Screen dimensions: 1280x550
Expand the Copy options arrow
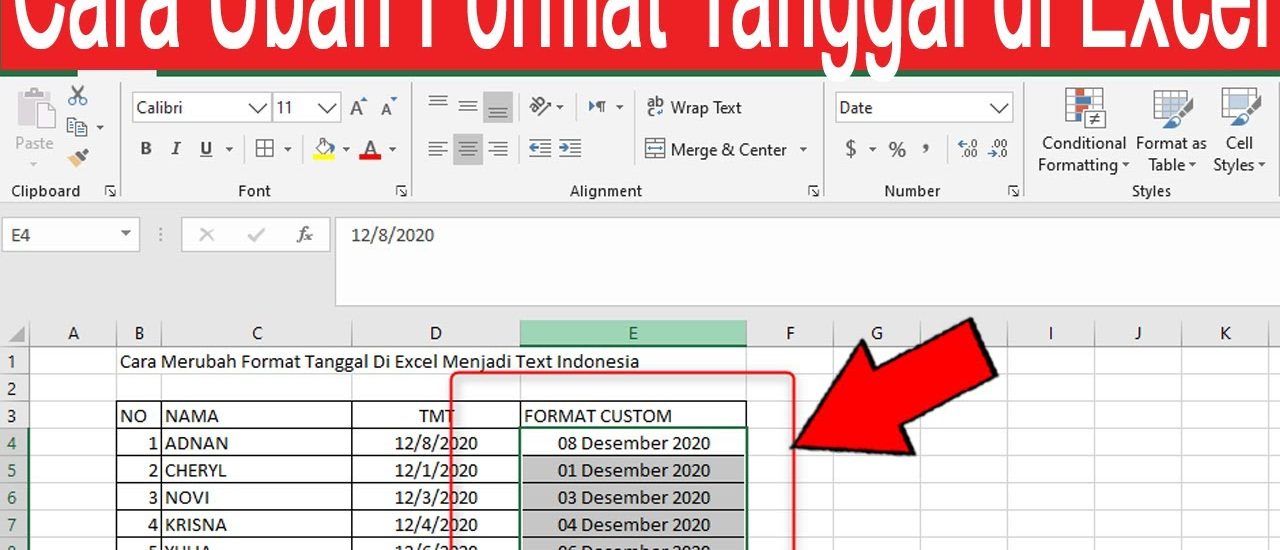click(x=99, y=127)
